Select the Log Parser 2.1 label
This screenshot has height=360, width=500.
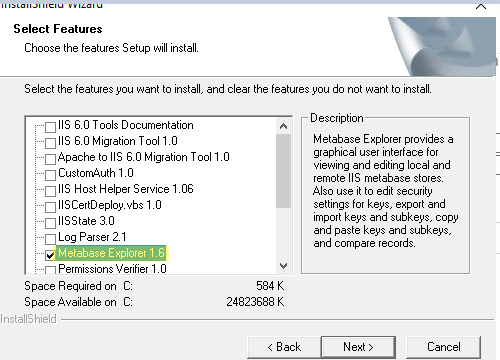click(92, 237)
